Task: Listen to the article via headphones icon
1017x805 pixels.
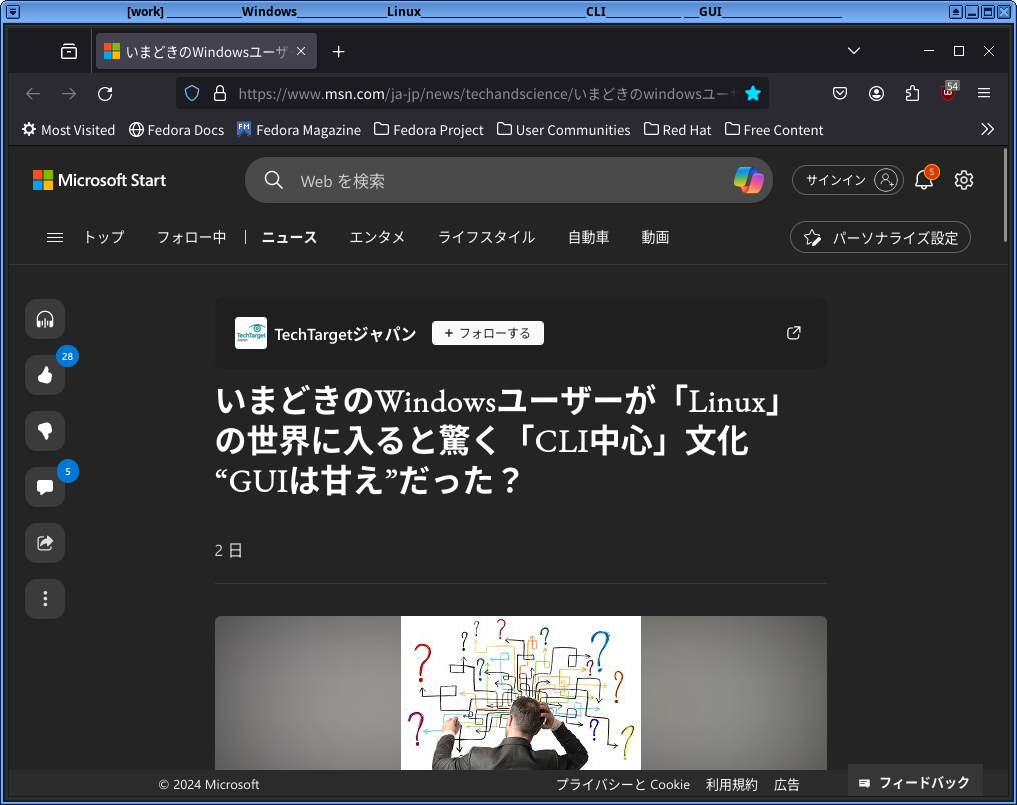Action: pyautogui.click(x=44, y=319)
